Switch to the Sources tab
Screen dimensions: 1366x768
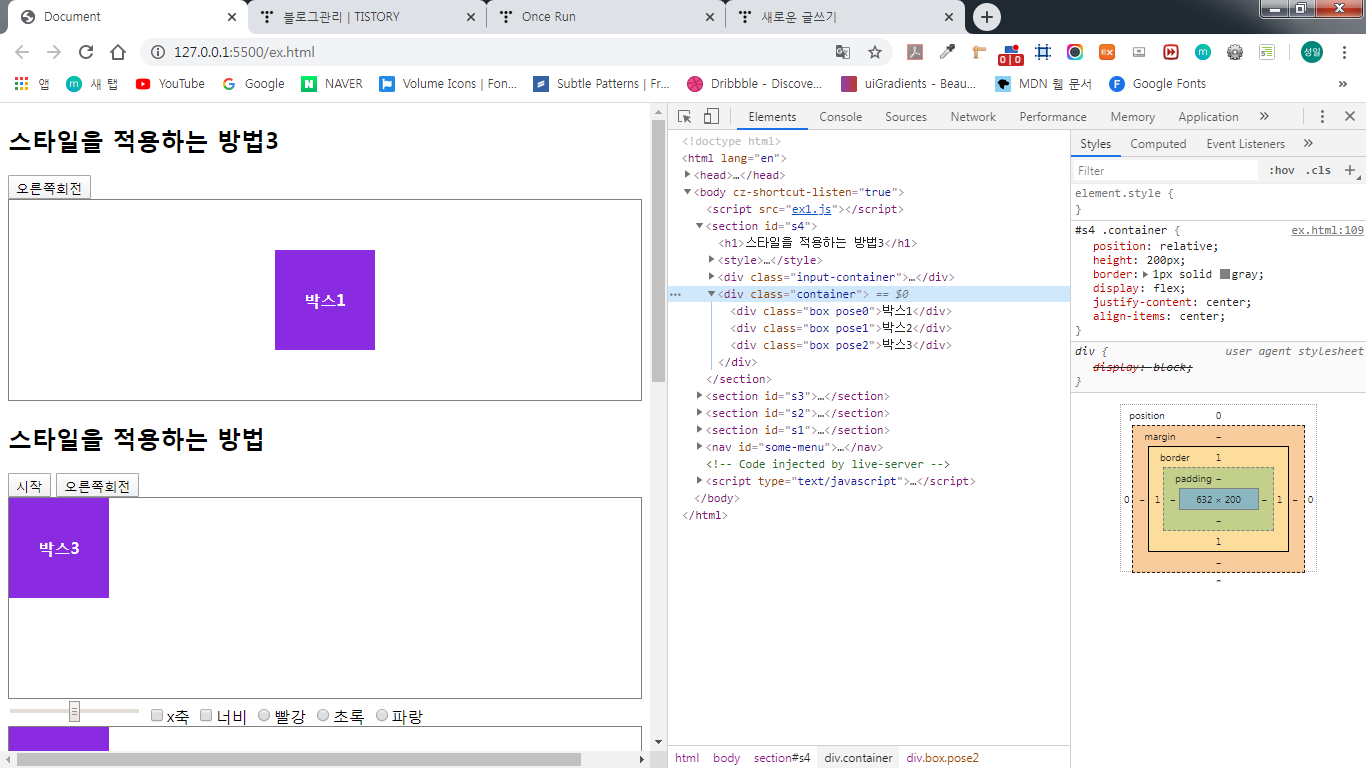(906, 117)
